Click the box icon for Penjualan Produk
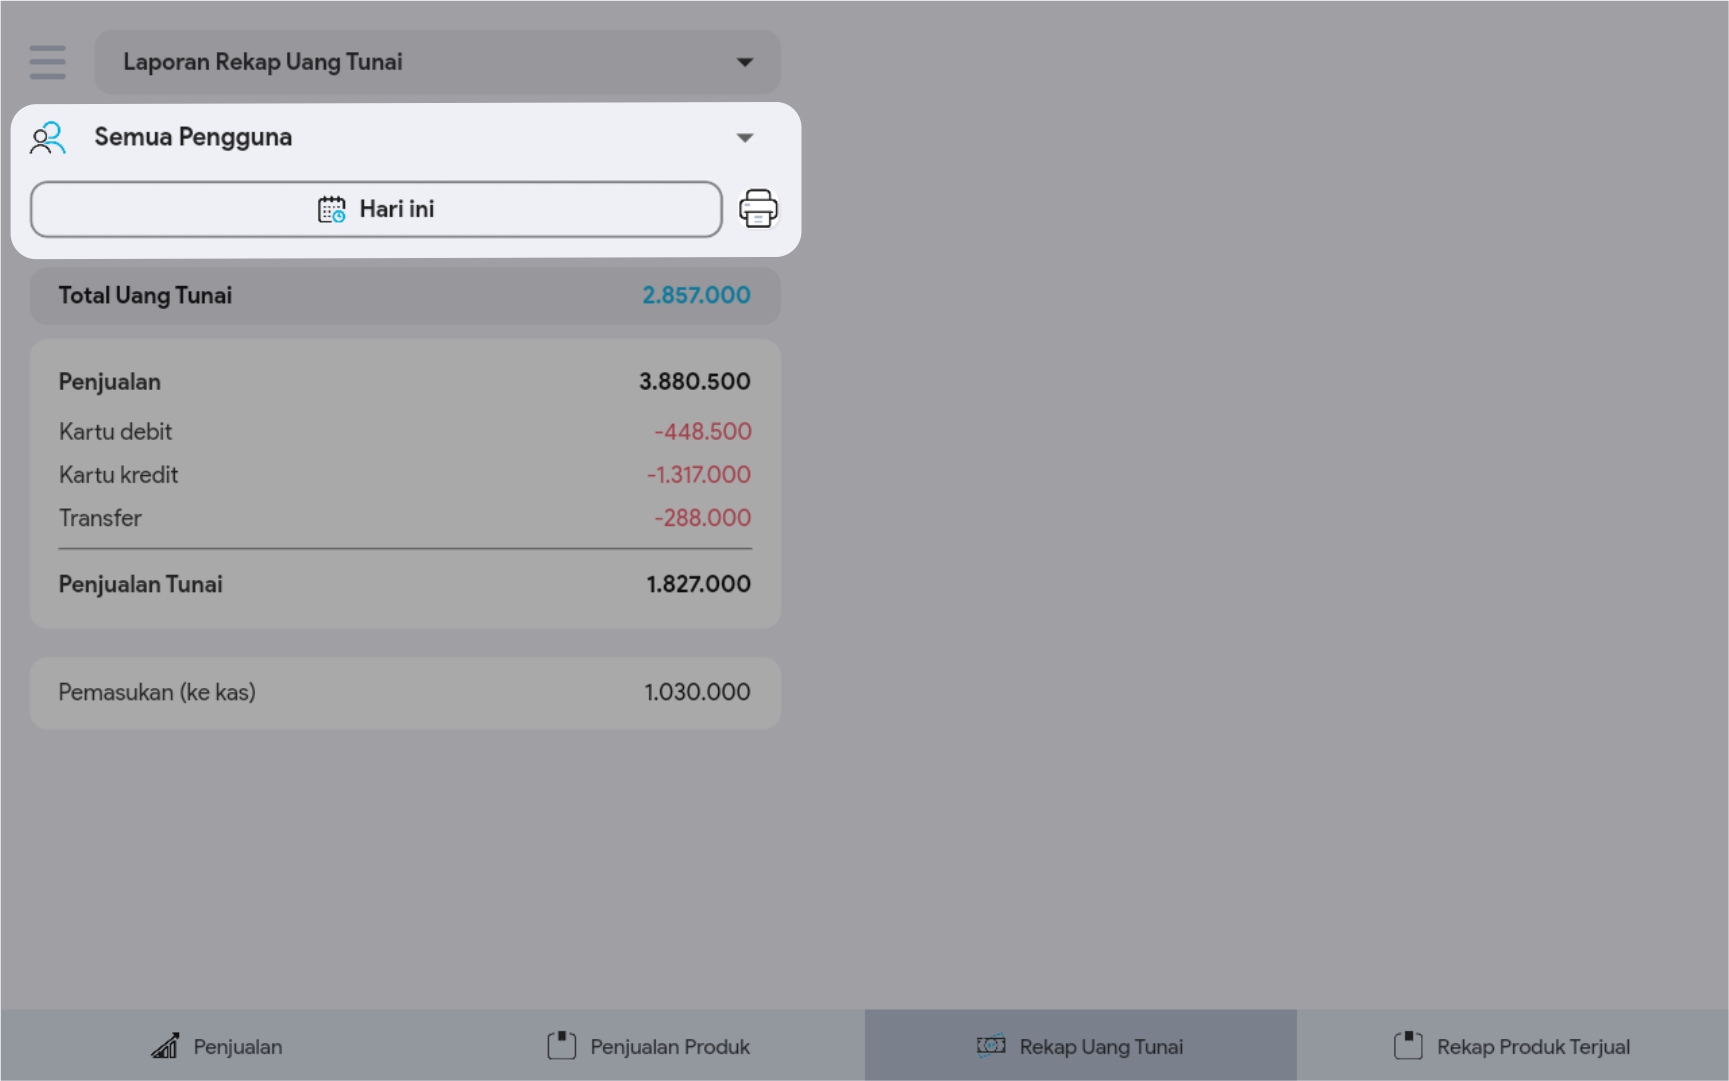The image size is (1729, 1081). (x=562, y=1046)
